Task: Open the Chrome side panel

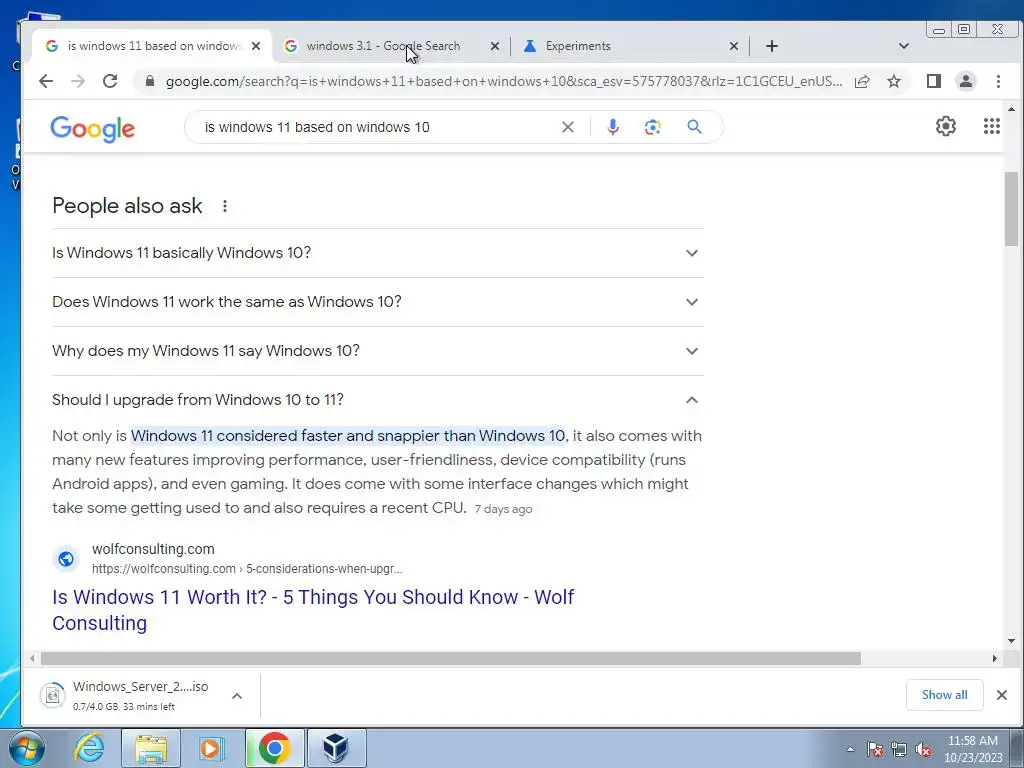Action: click(934, 81)
